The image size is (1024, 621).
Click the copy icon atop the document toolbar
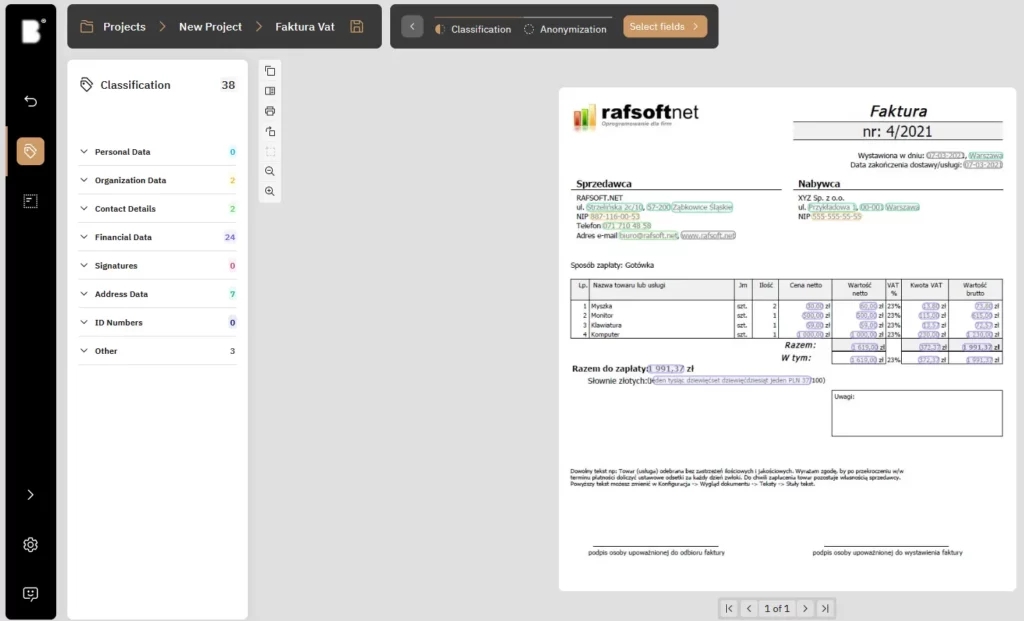270,71
